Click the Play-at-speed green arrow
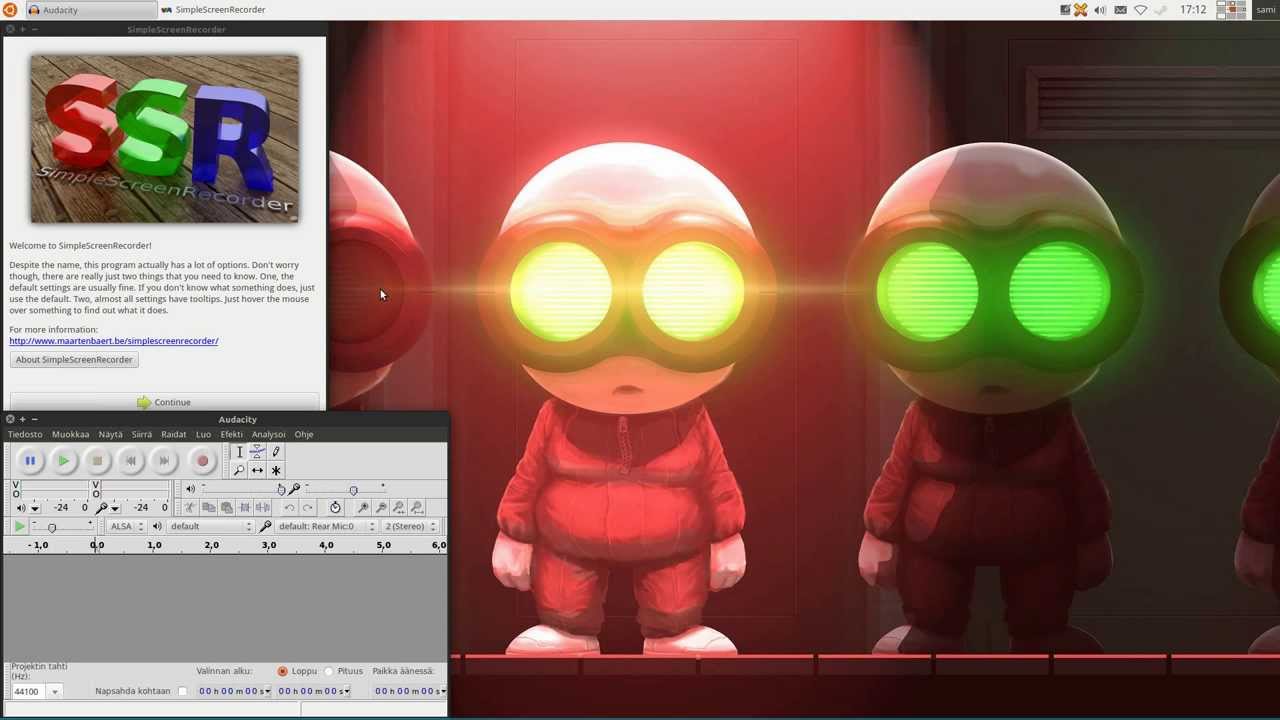 coord(19,526)
